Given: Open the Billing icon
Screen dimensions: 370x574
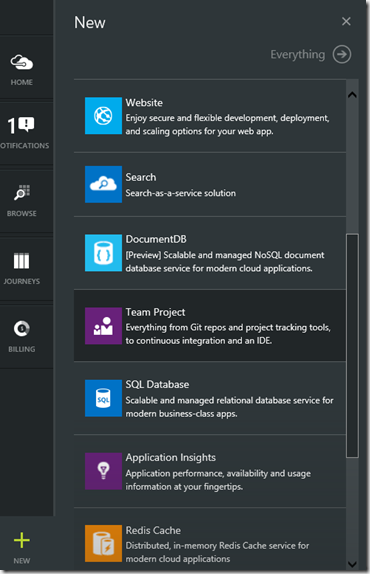Looking at the screenshot, I should point(22,328).
